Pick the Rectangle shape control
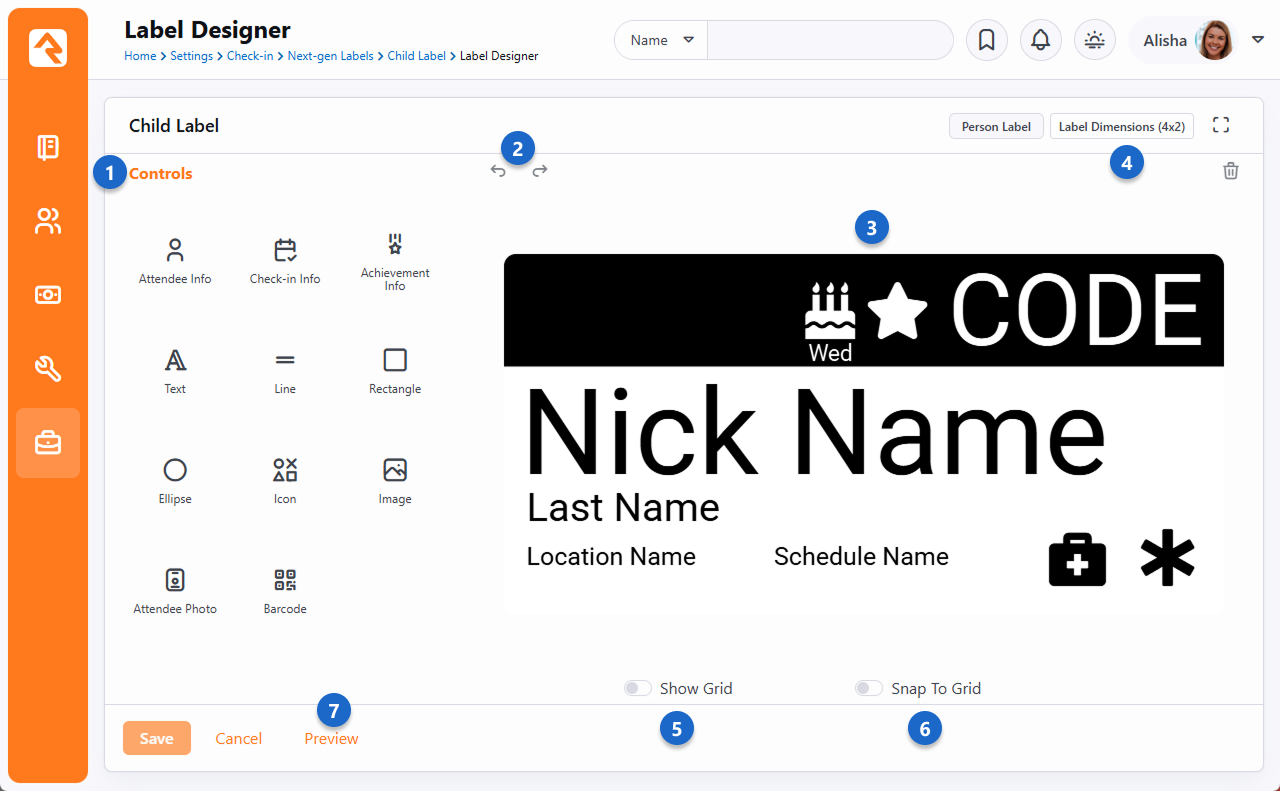 [x=395, y=371]
